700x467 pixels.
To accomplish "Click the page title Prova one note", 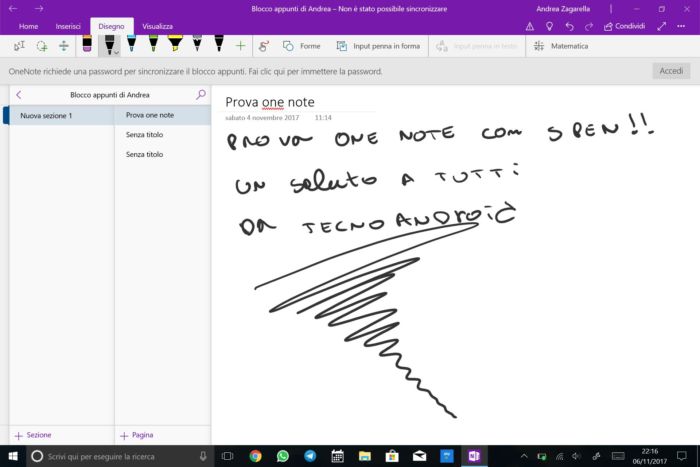I will 270,102.
